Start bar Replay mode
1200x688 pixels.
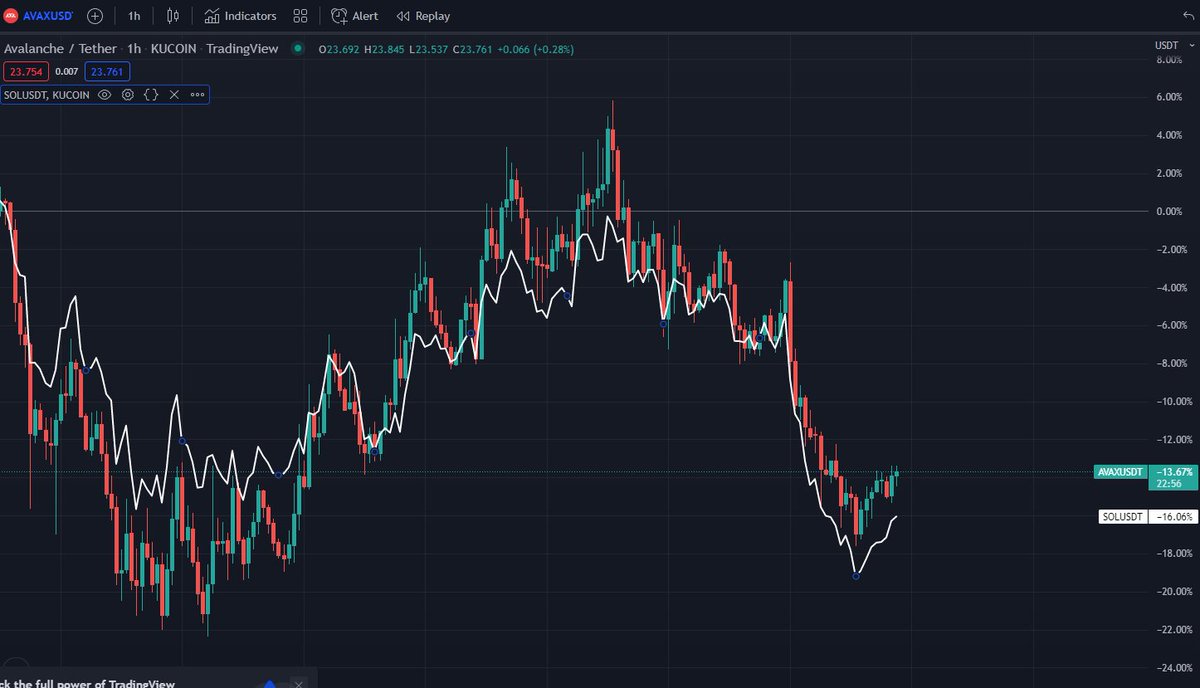(423, 16)
